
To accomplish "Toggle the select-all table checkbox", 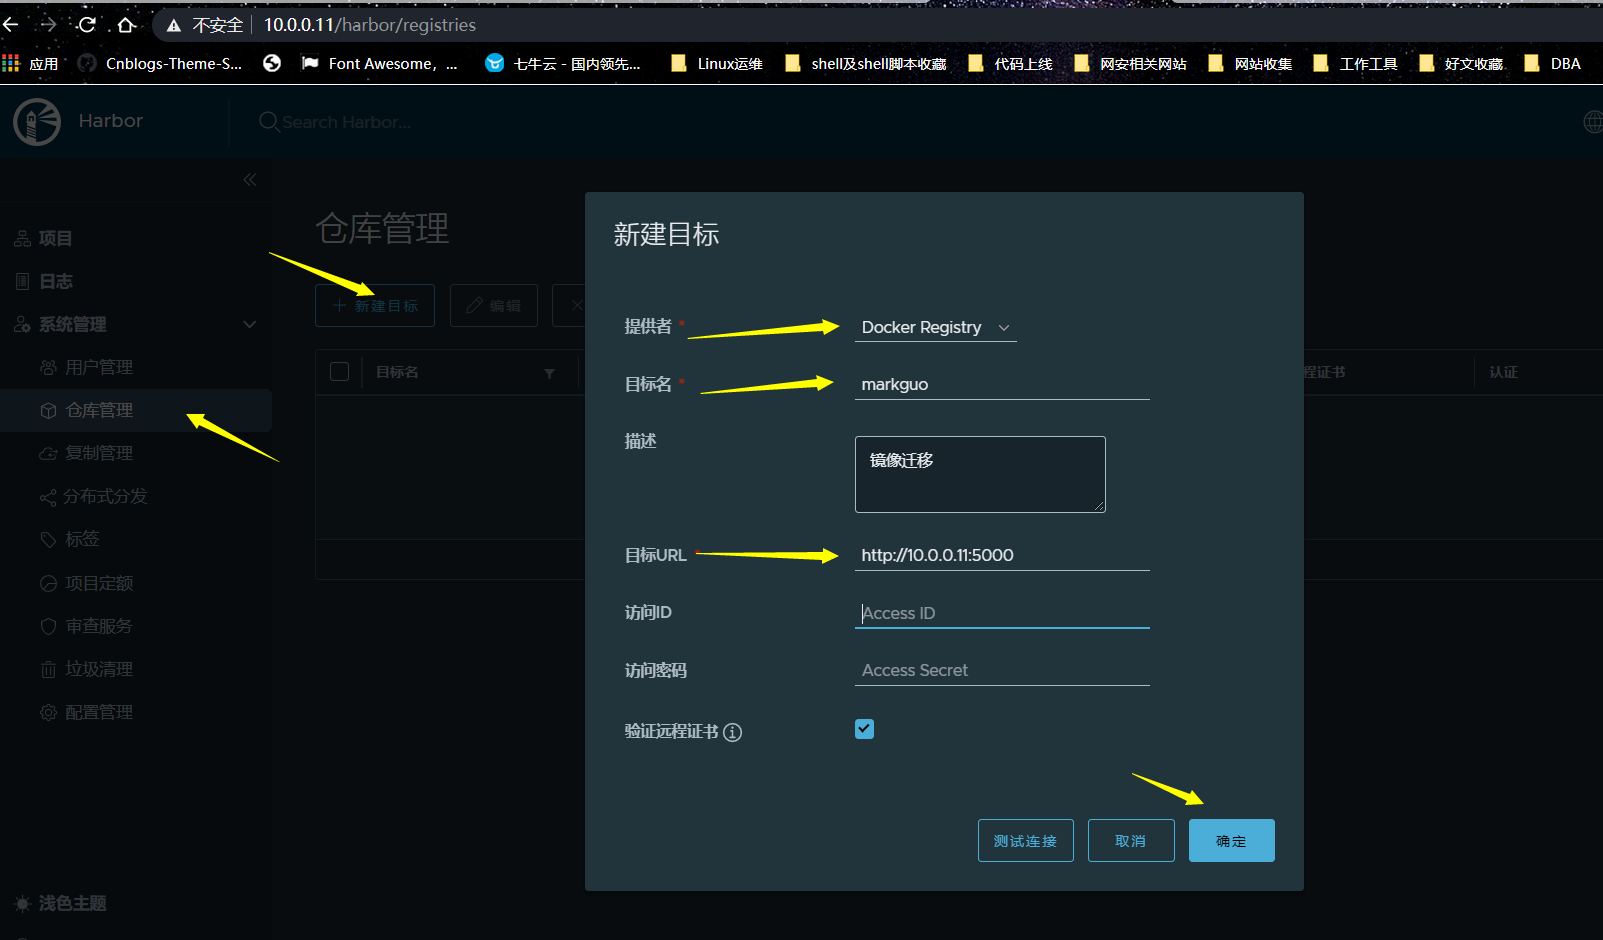I will click(340, 372).
